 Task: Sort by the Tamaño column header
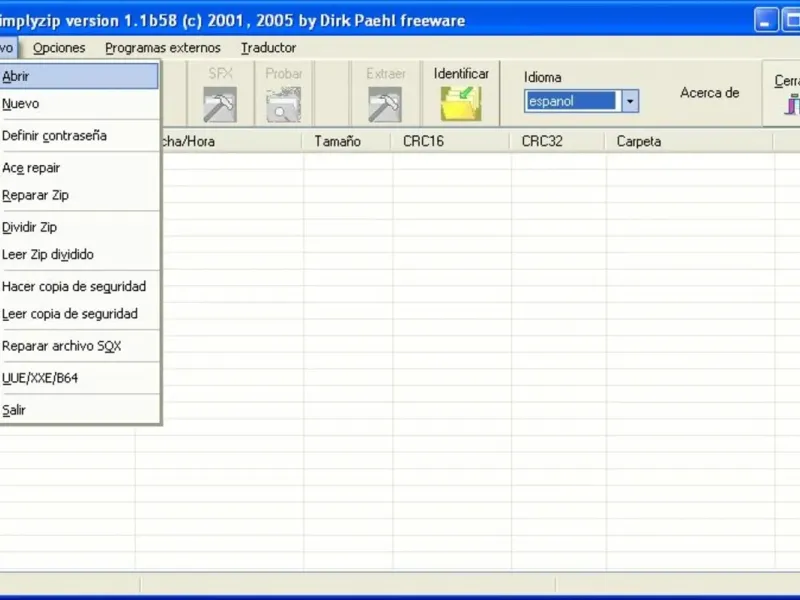[347, 141]
